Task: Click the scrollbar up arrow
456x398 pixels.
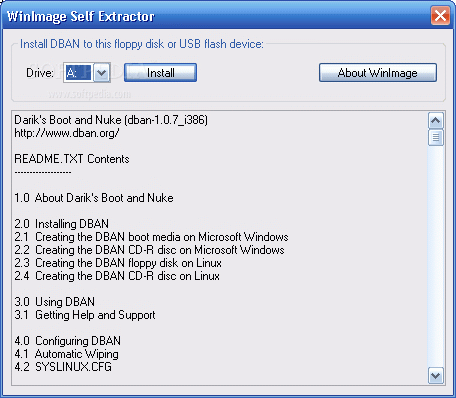Action: coord(436,121)
